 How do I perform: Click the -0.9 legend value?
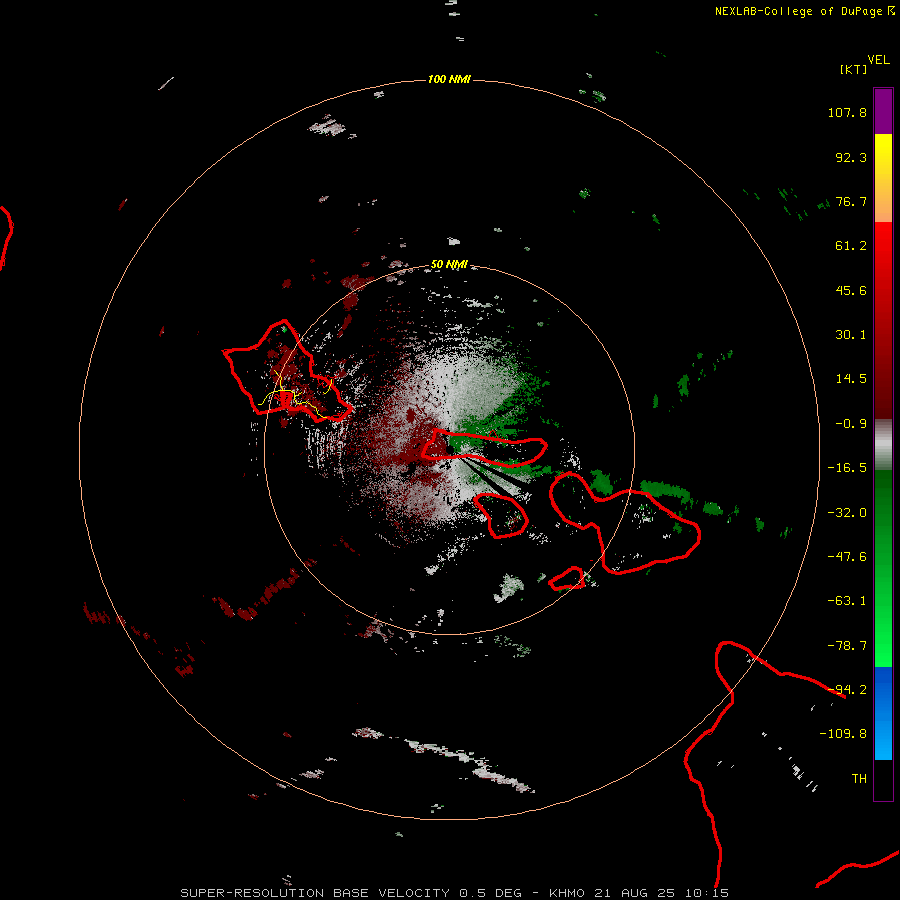click(x=851, y=424)
